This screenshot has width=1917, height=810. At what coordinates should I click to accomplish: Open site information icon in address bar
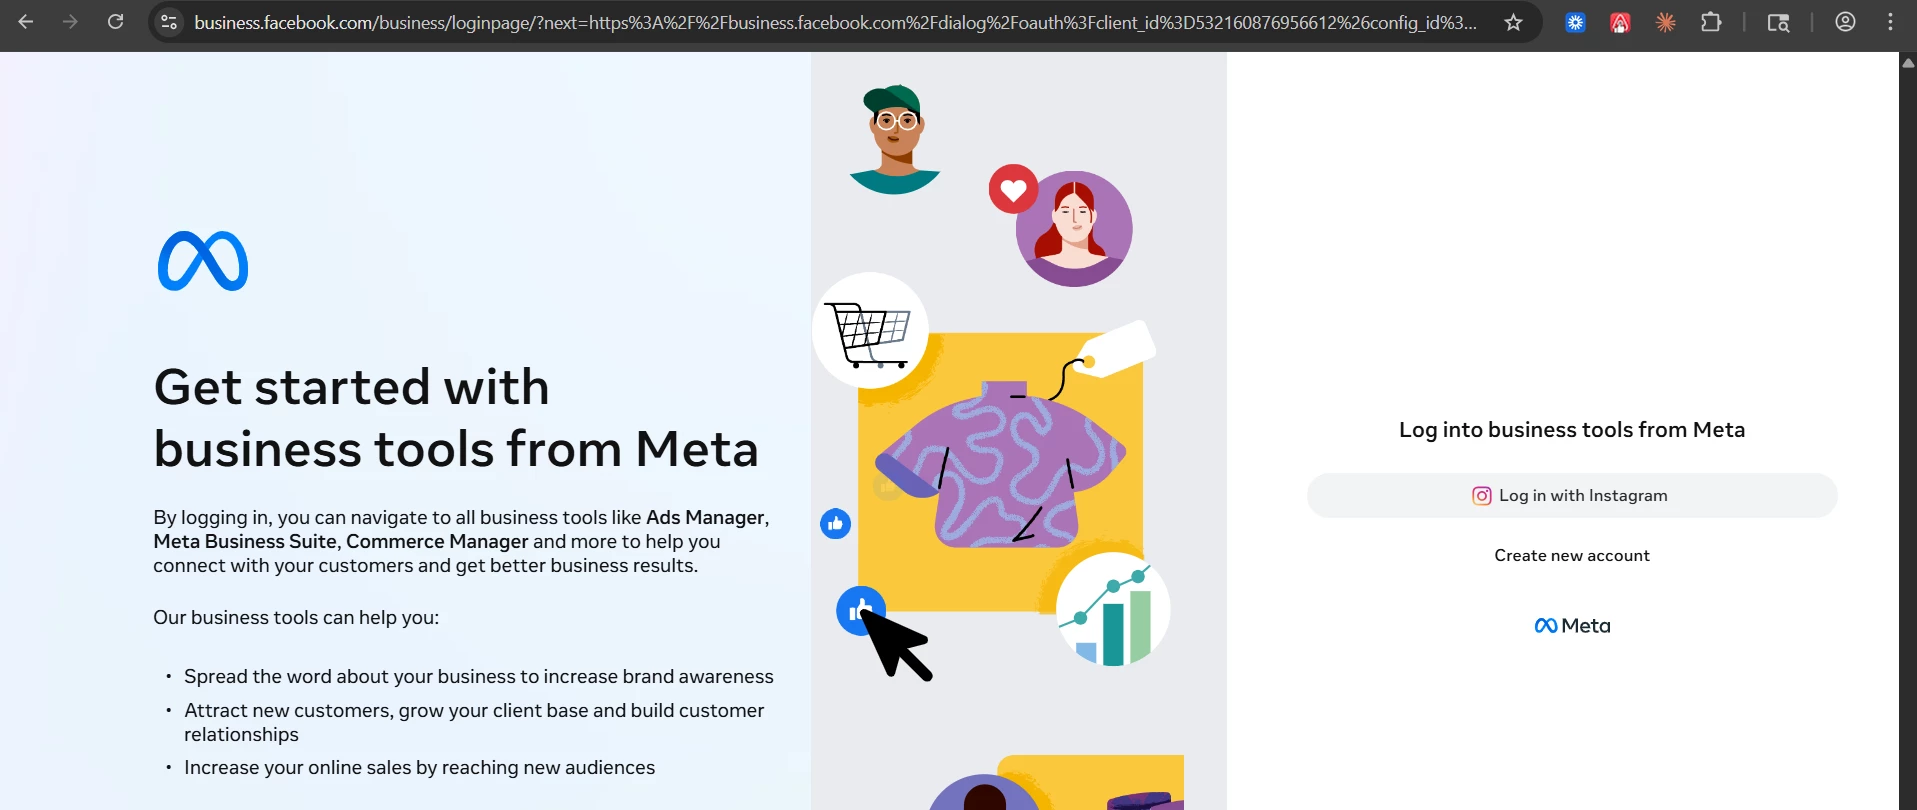coord(170,22)
